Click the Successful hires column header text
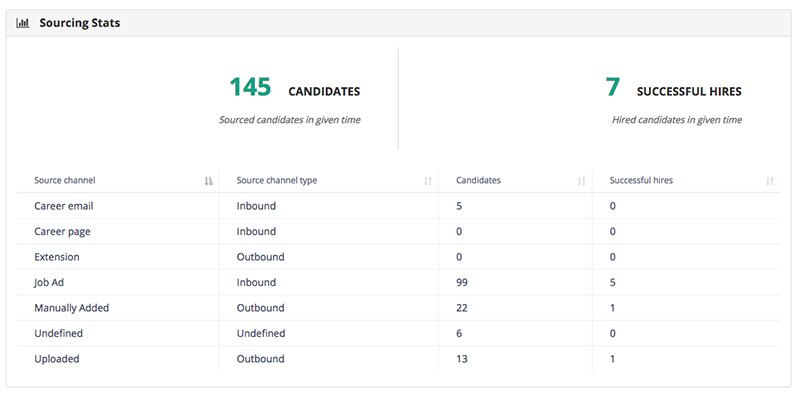Viewport: 800px width, 395px height. (x=641, y=180)
